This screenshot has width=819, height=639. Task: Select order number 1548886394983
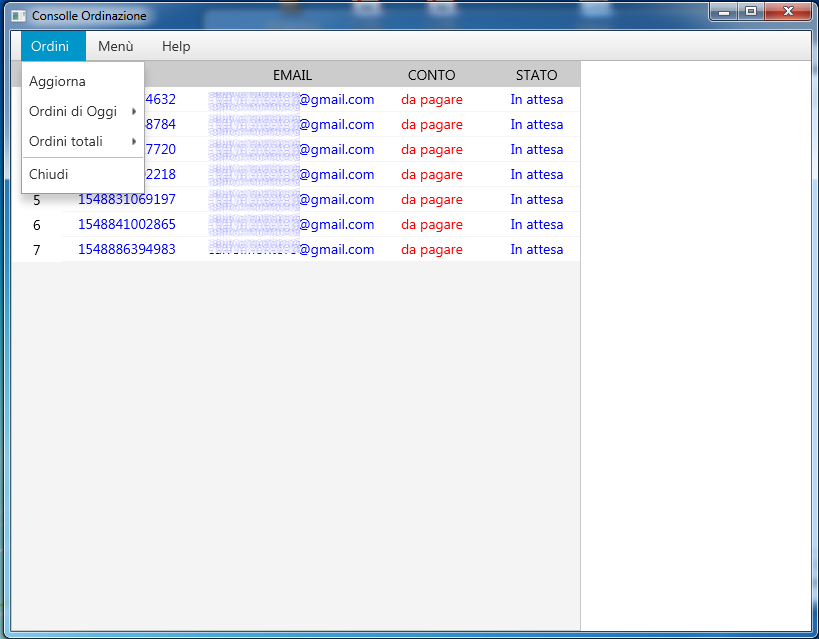click(126, 249)
